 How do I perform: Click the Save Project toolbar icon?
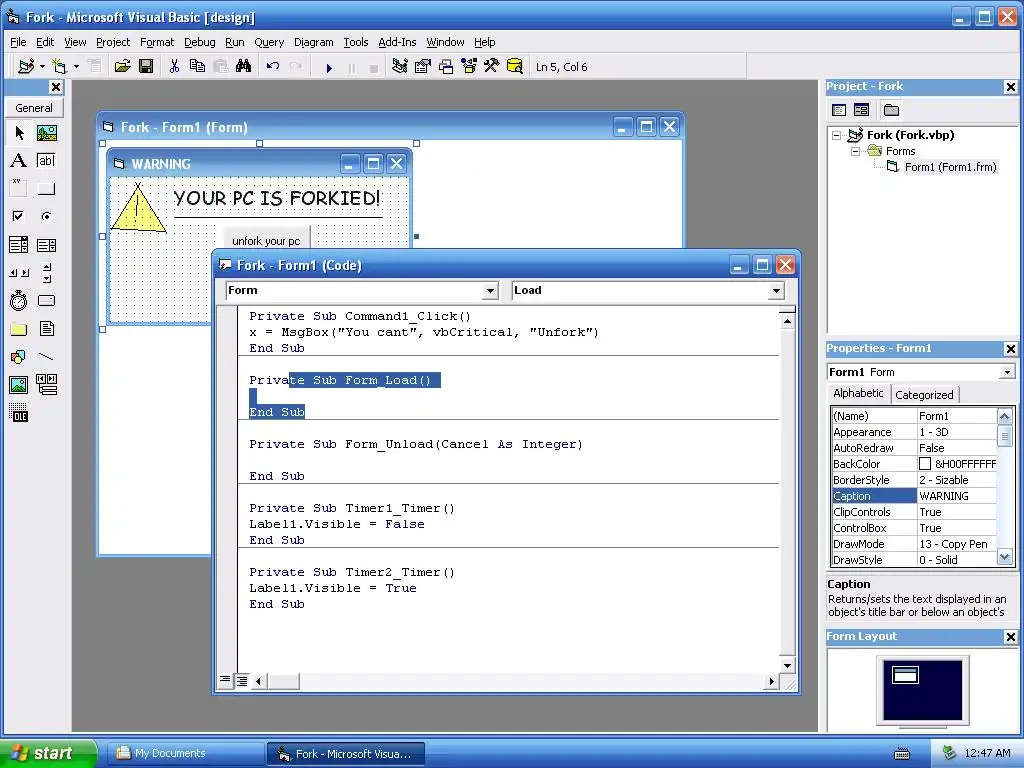[x=146, y=67]
